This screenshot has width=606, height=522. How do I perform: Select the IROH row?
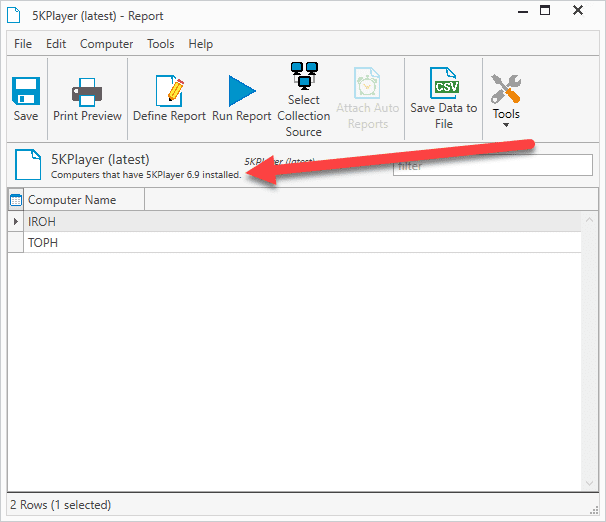pos(302,222)
